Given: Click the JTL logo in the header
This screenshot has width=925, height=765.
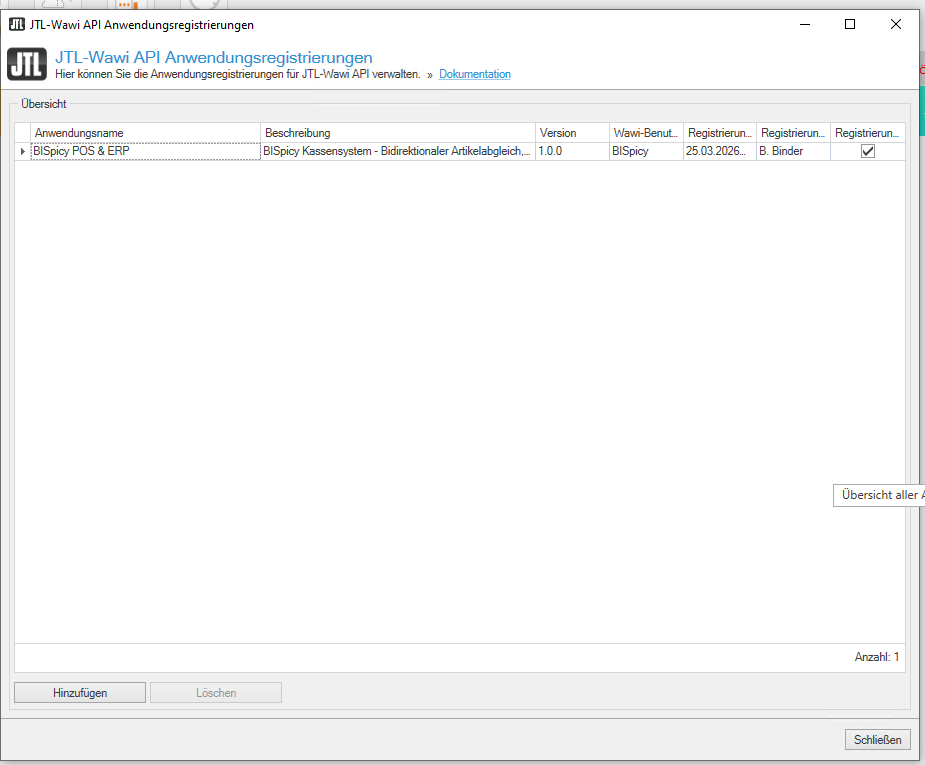Looking at the screenshot, I should click(26, 64).
